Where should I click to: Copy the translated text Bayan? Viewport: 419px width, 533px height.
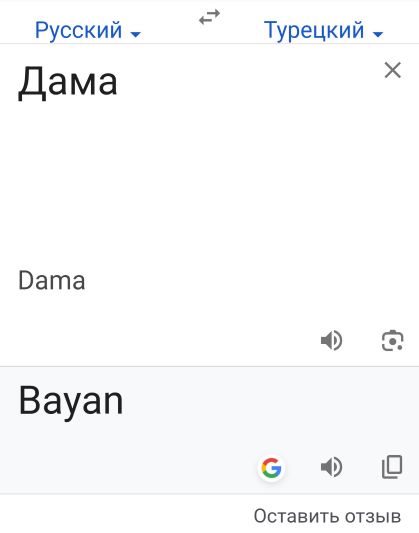[392, 467]
